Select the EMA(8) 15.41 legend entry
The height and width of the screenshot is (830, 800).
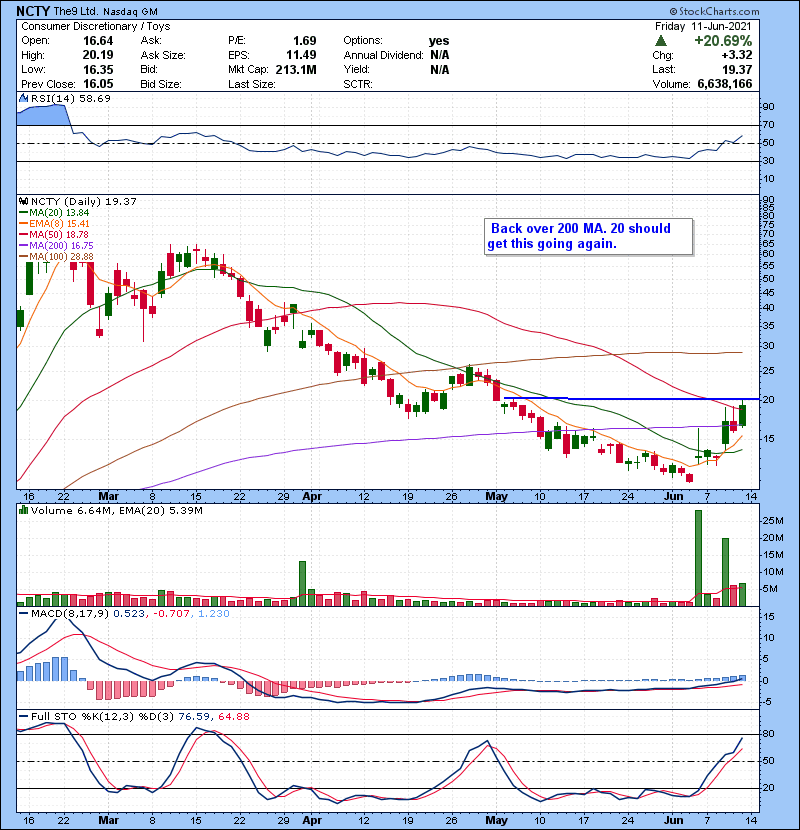(54, 223)
